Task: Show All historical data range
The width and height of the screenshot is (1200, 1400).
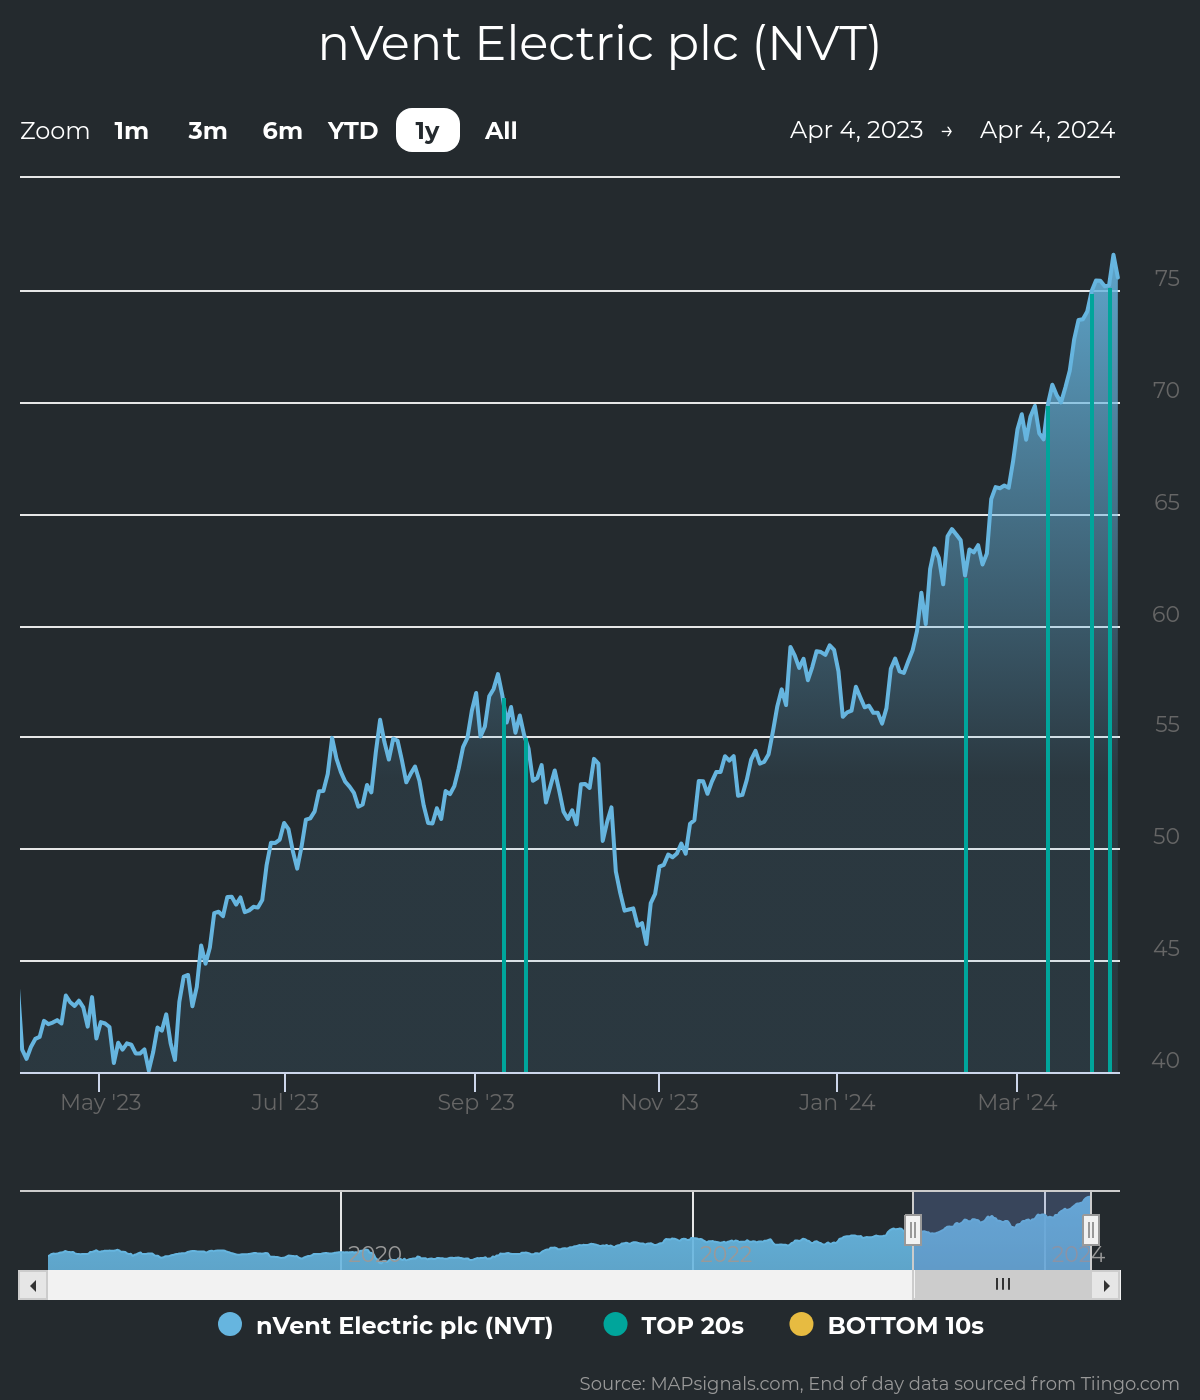Action: click(x=501, y=131)
